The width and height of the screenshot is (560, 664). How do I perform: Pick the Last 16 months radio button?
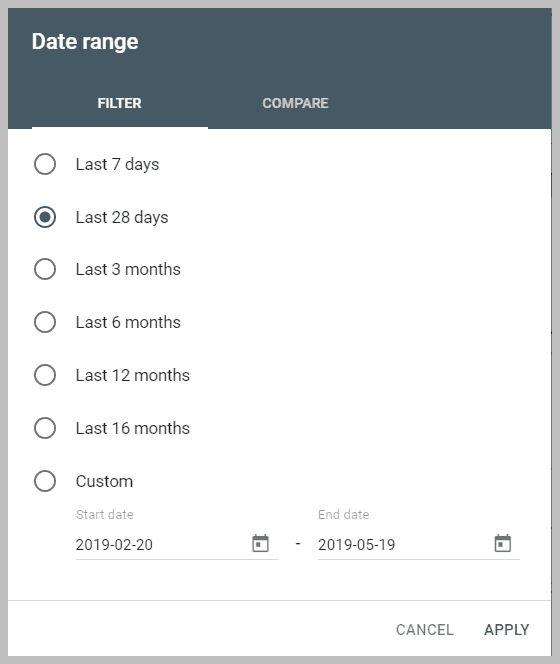click(45, 428)
